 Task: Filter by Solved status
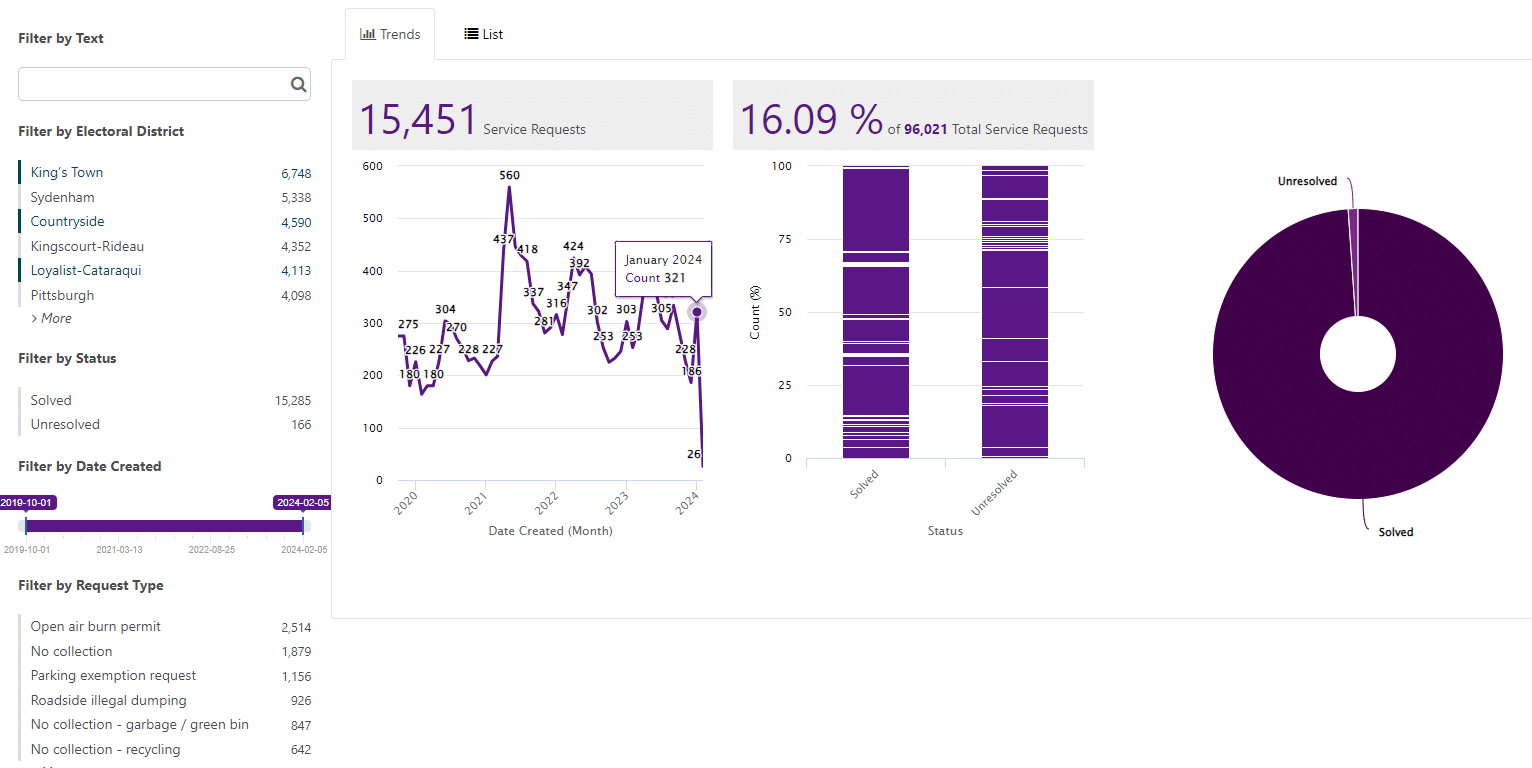tap(51, 401)
